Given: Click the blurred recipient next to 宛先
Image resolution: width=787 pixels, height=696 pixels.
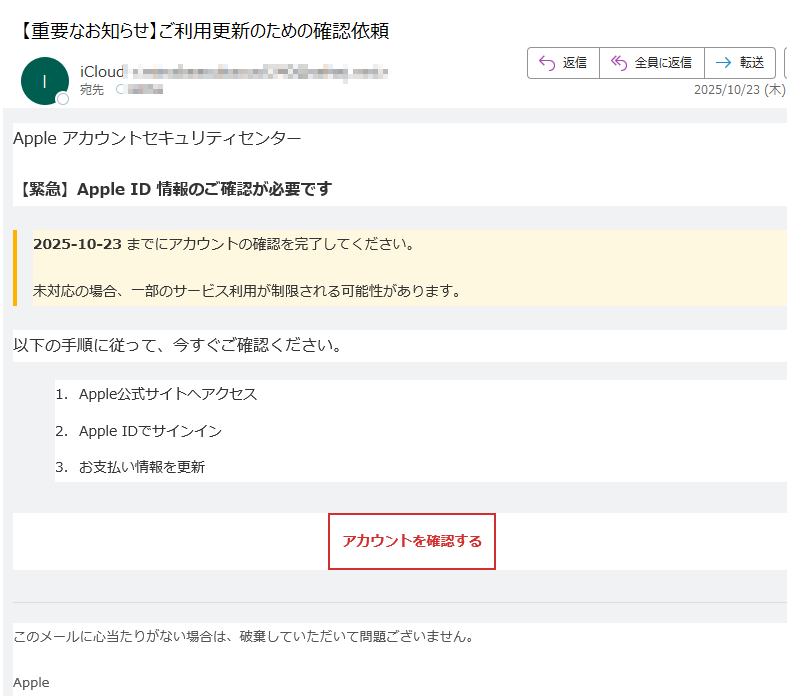Looking at the screenshot, I should [140, 90].
